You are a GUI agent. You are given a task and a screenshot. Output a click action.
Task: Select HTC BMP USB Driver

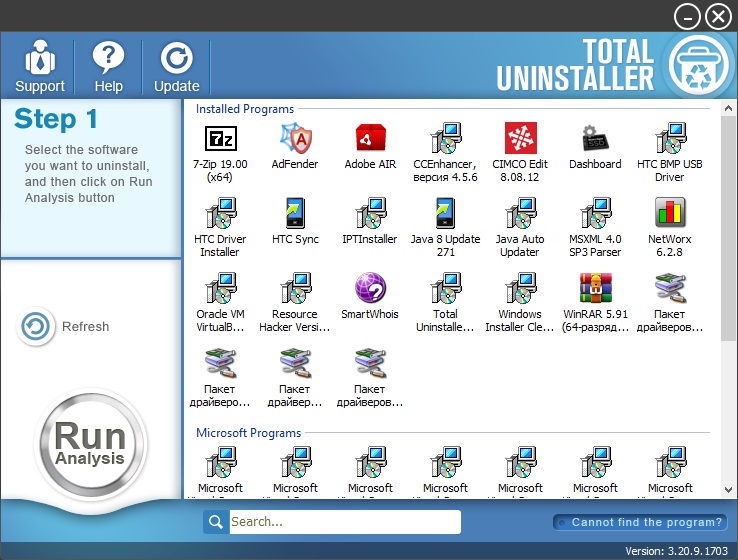pos(670,153)
